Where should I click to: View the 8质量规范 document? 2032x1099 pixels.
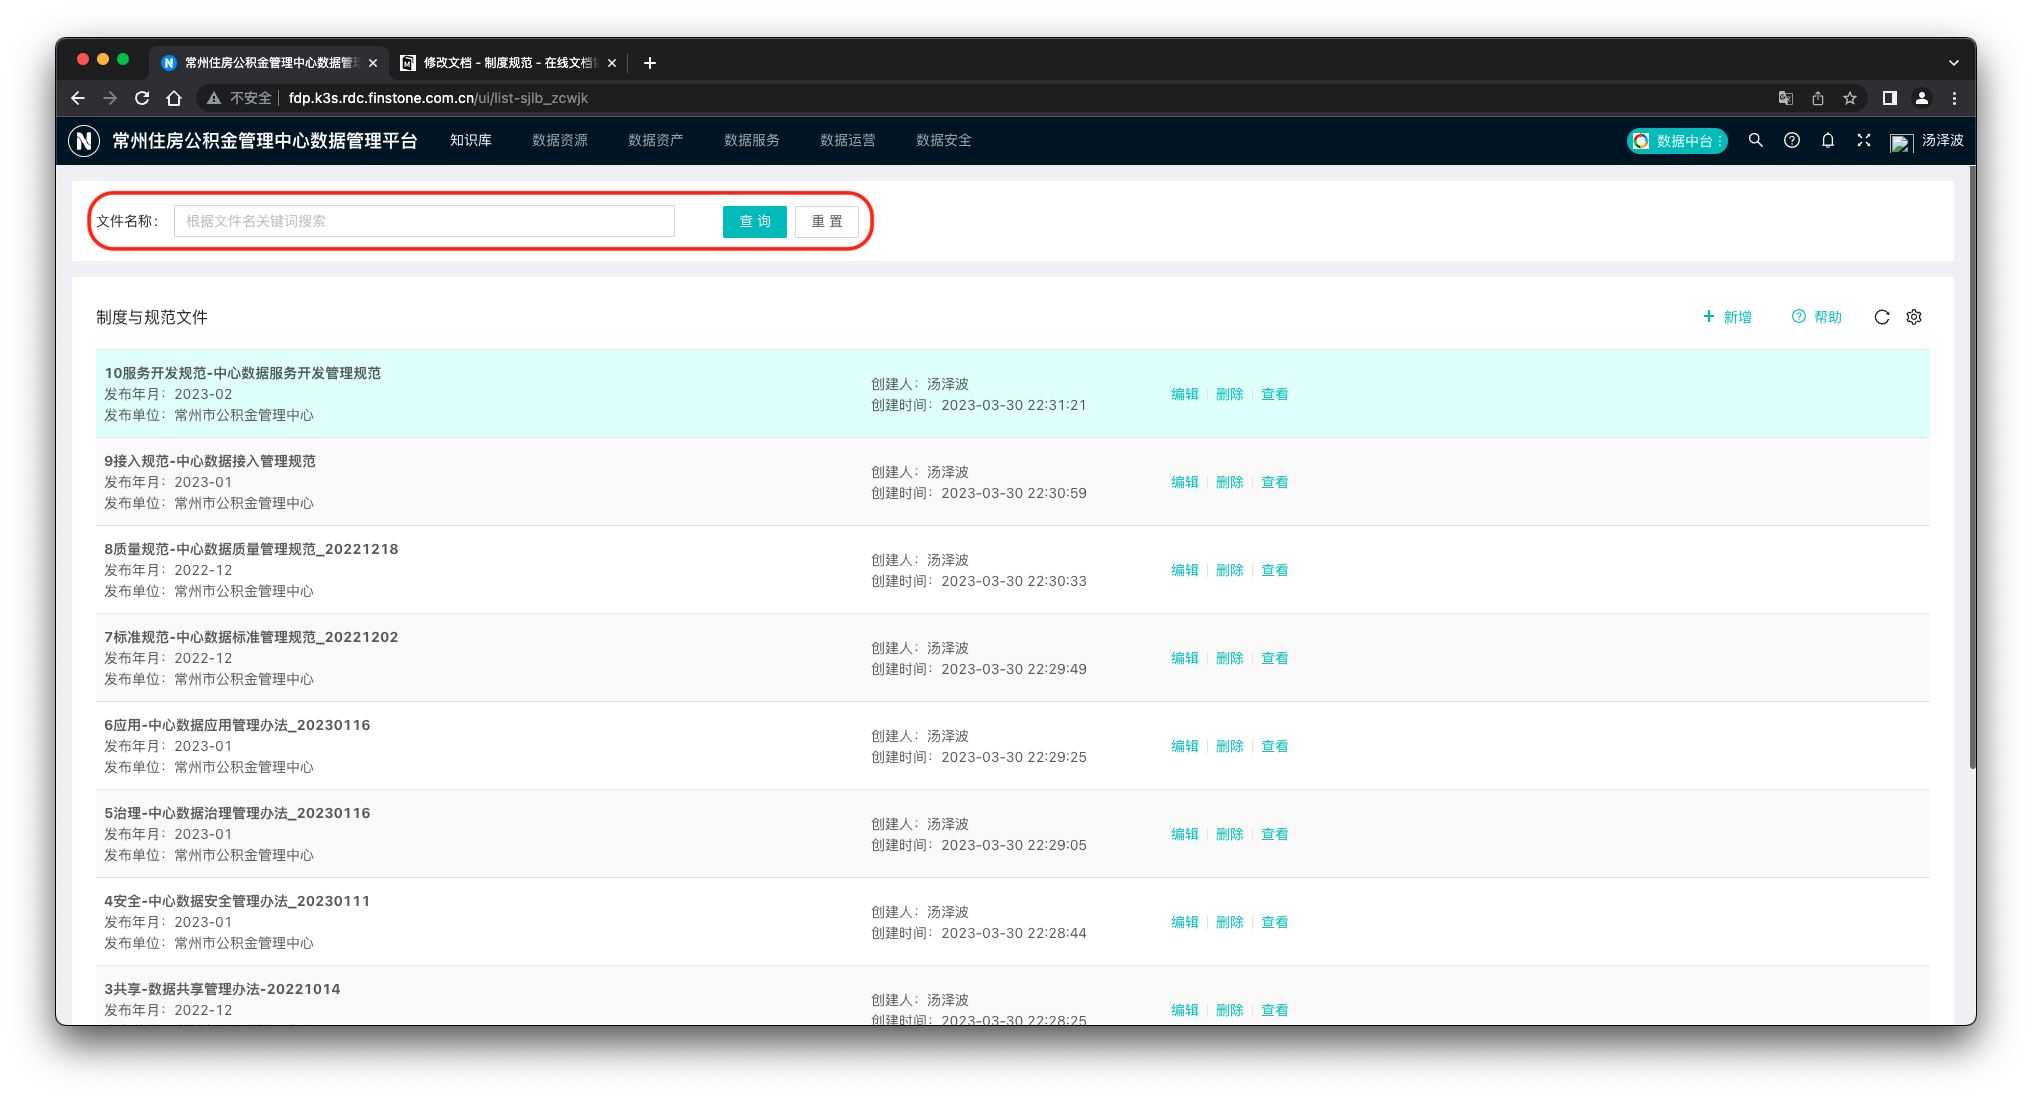[x=1275, y=570]
